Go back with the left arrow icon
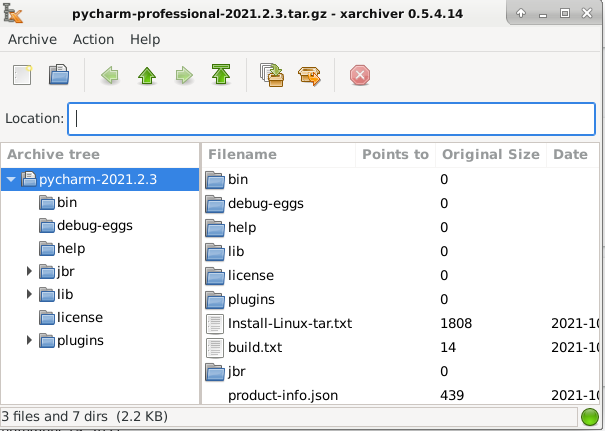The height and width of the screenshot is (431, 605). coord(110,75)
